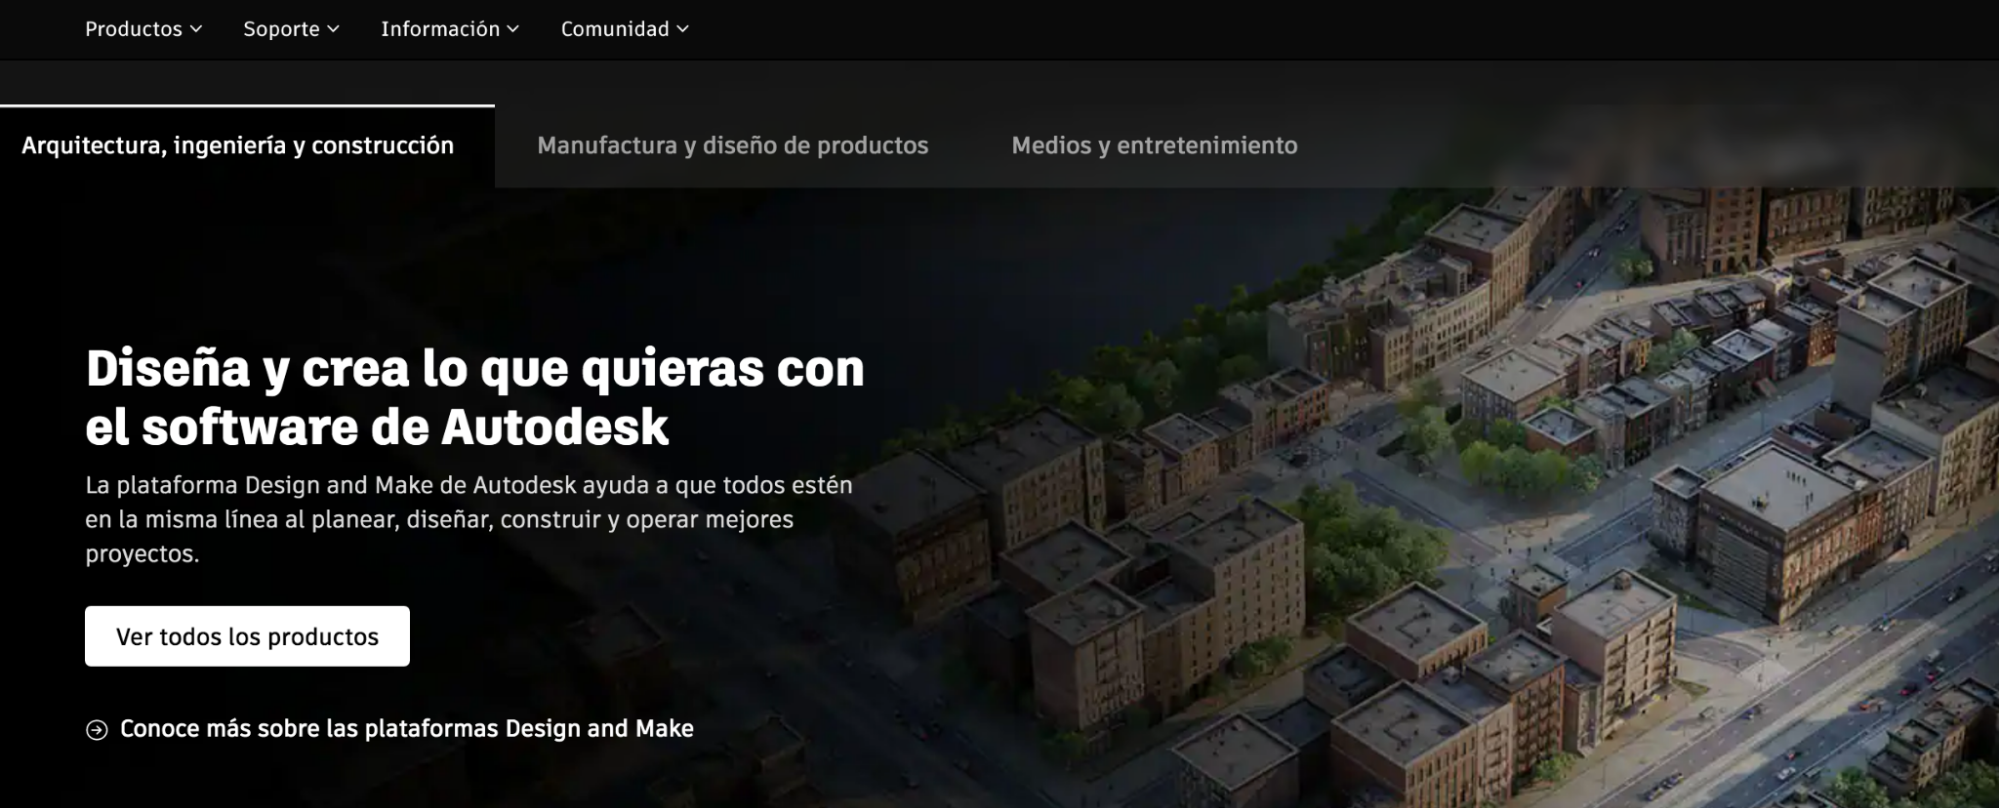Click the headline Diseña y crea lo que quieras
The width and height of the screenshot is (1999, 809).
pos(475,397)
